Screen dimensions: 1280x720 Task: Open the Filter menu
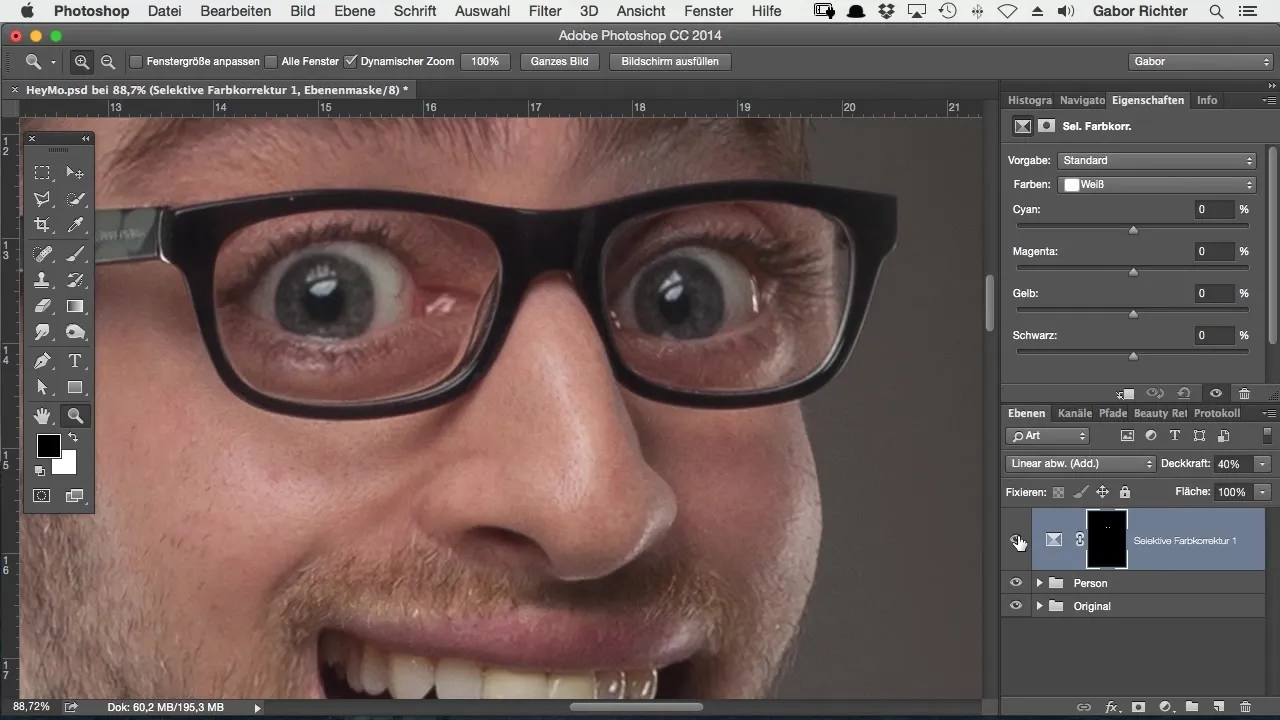pyautogui.click(x=545, y=11)
